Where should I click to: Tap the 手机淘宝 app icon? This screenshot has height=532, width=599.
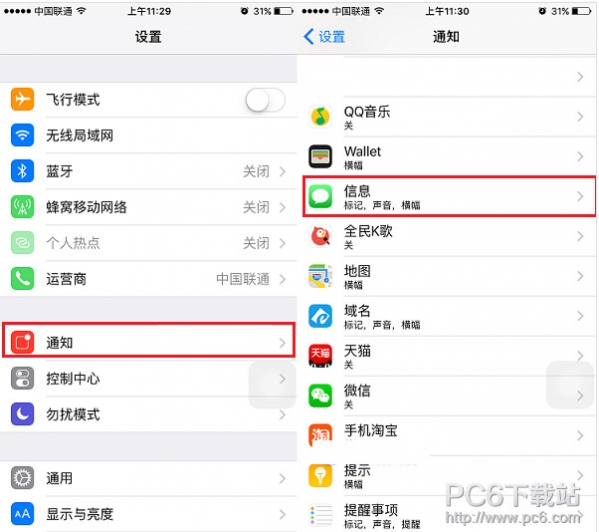point(320,435)
